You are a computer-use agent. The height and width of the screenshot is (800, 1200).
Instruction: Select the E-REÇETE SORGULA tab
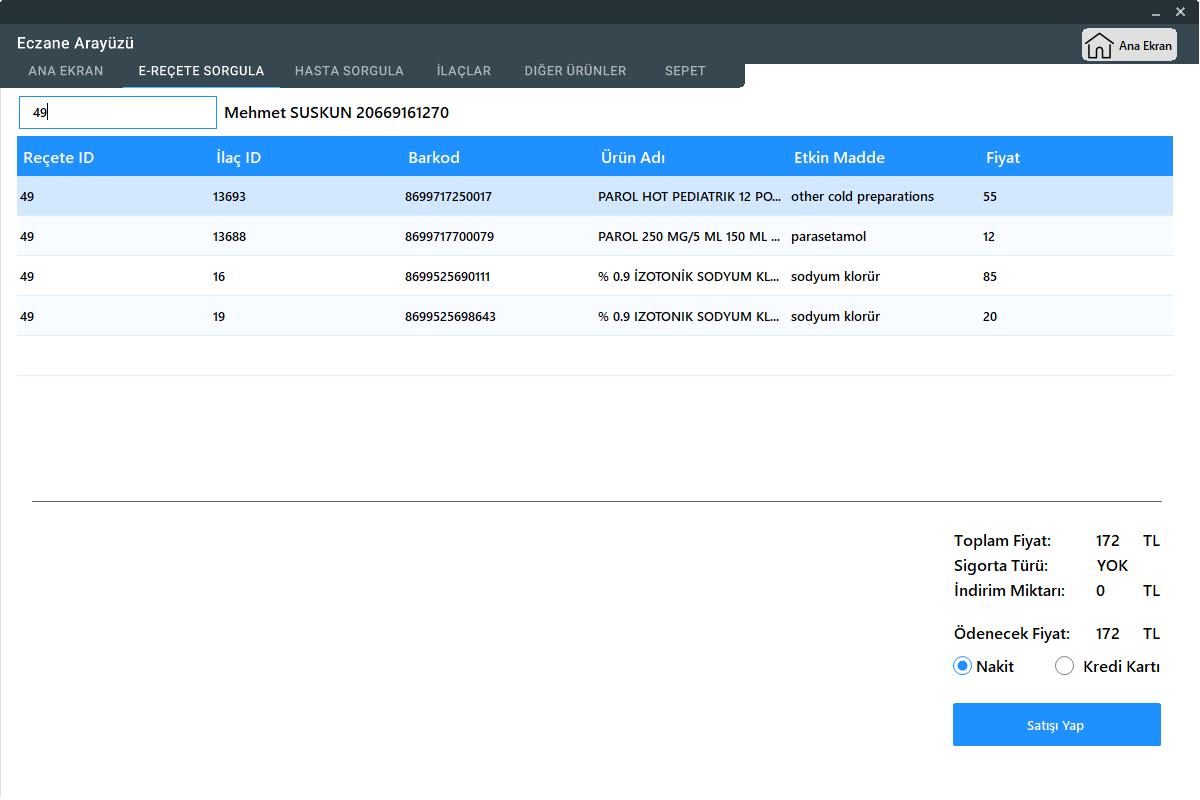coord(201,71)
